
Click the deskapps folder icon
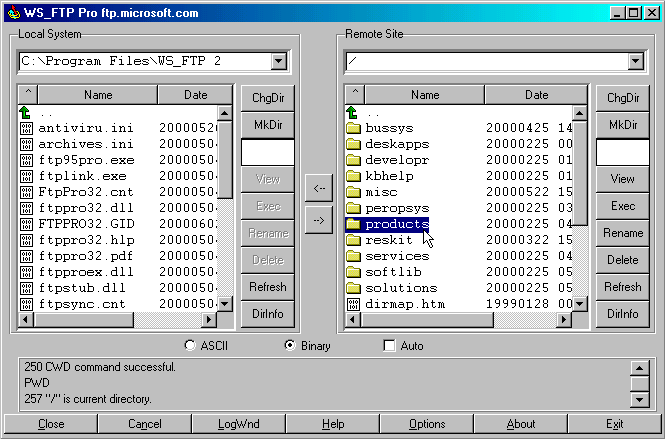(x=353, y=144)
